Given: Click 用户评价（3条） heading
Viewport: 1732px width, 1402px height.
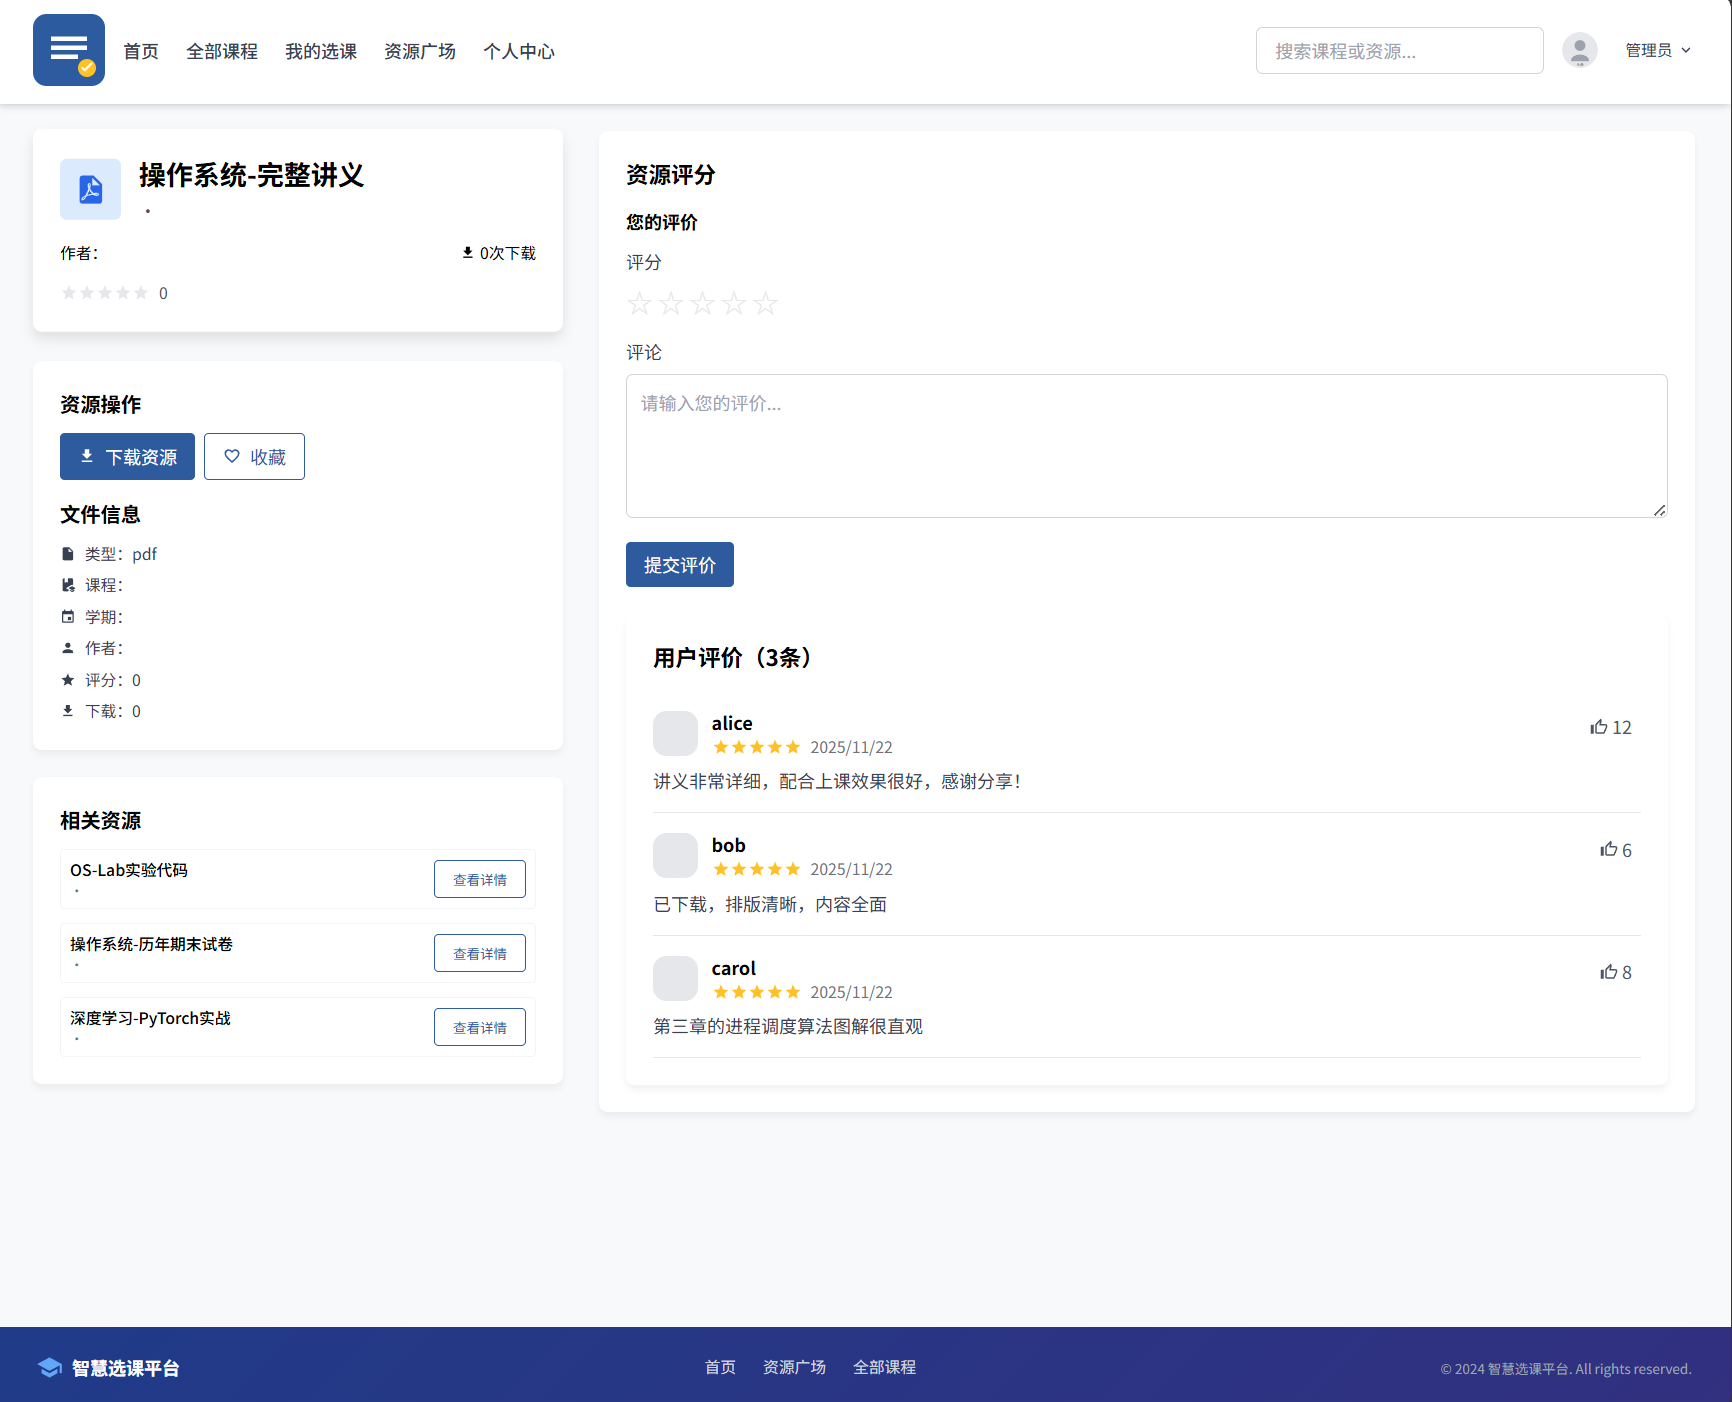Looking at the screenshot, I should click(736, 657).
